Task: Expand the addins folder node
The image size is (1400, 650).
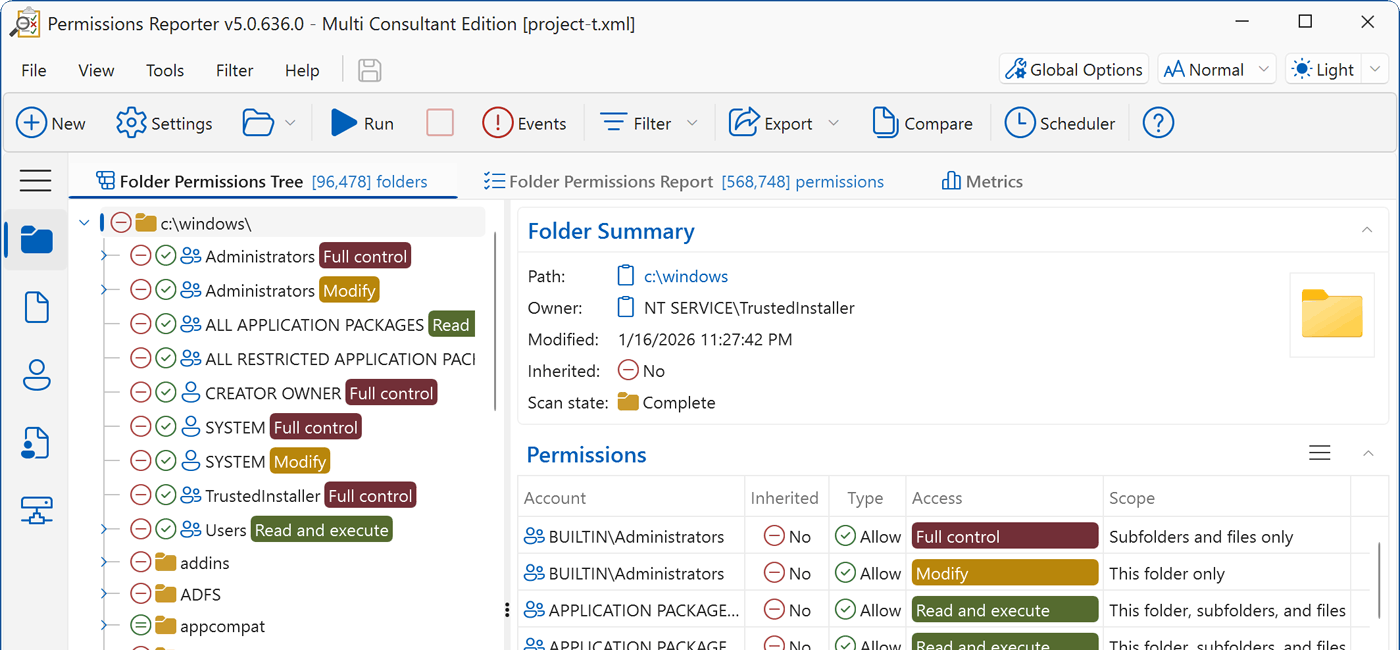Action: click(x=104, y=563)
